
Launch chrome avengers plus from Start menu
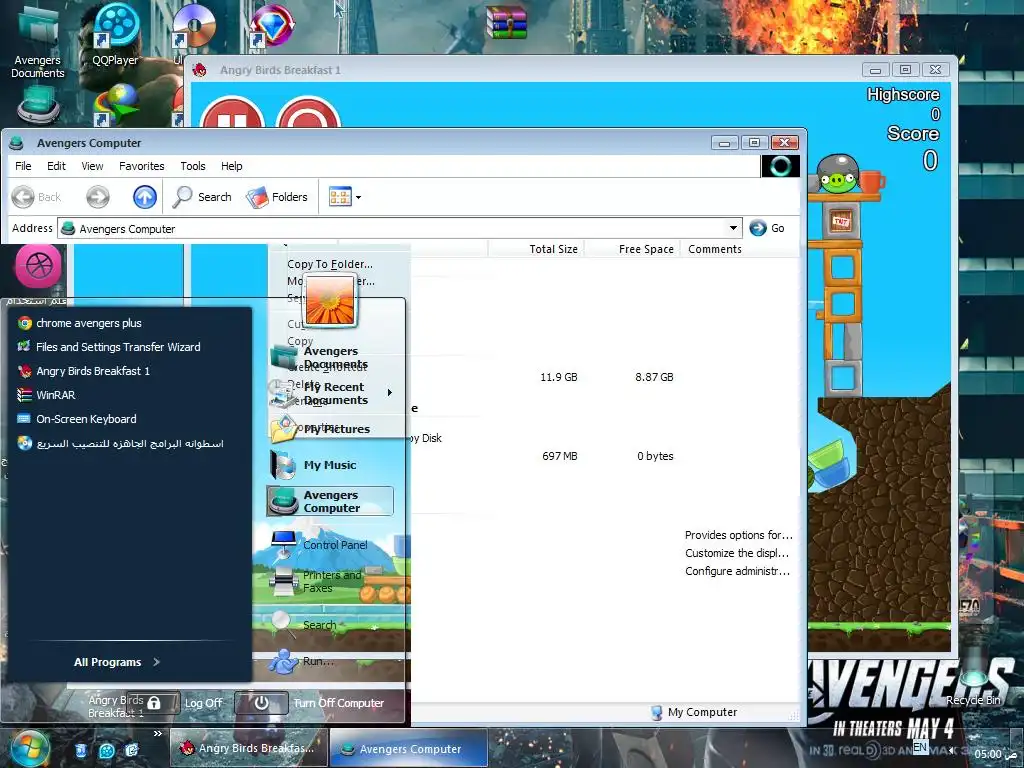[x=89, y=323]
